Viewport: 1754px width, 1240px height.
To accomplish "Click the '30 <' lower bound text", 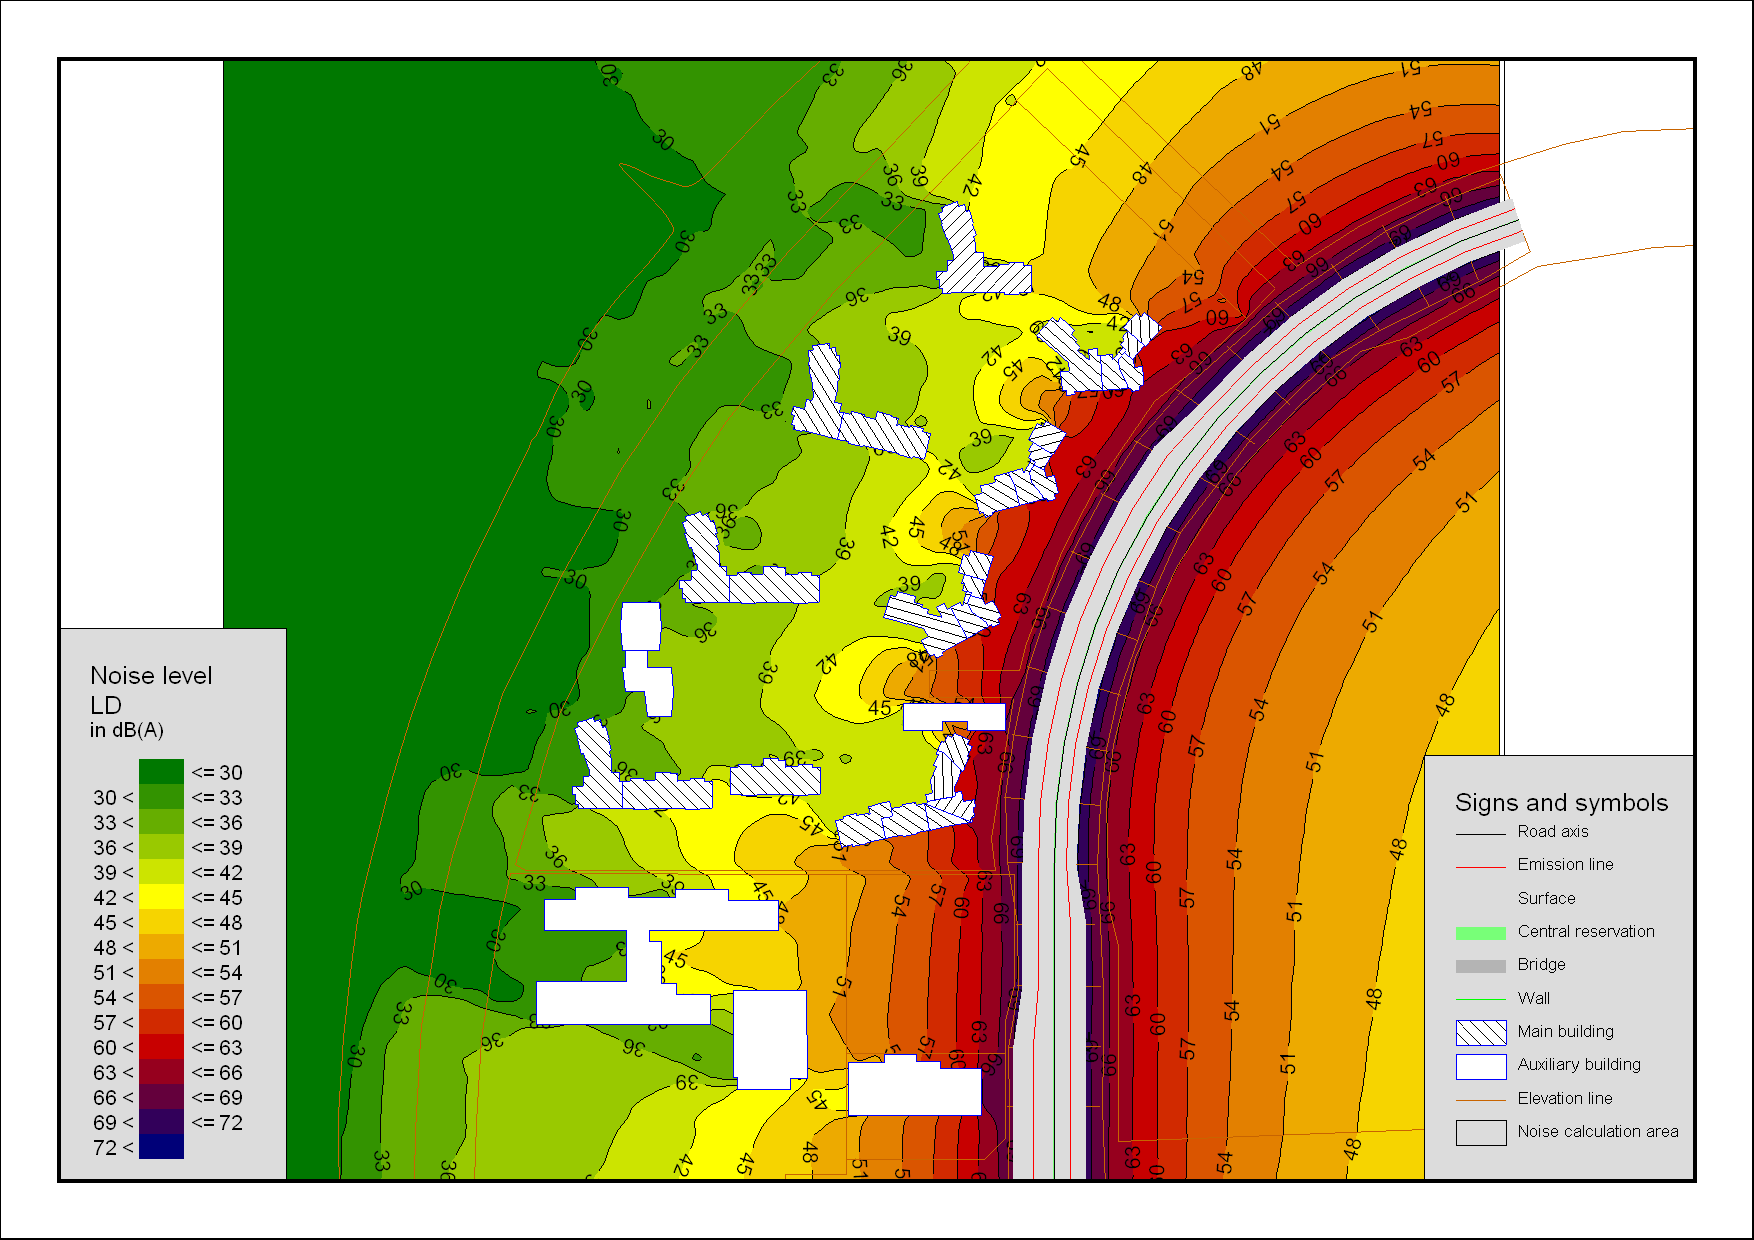I will 113,798.
